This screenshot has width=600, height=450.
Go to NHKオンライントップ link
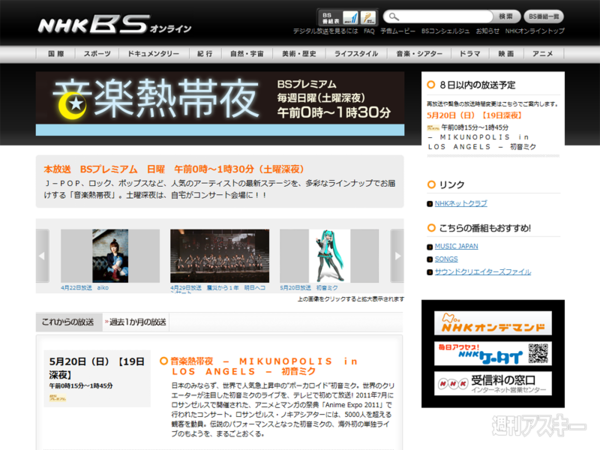click(535, 31)
